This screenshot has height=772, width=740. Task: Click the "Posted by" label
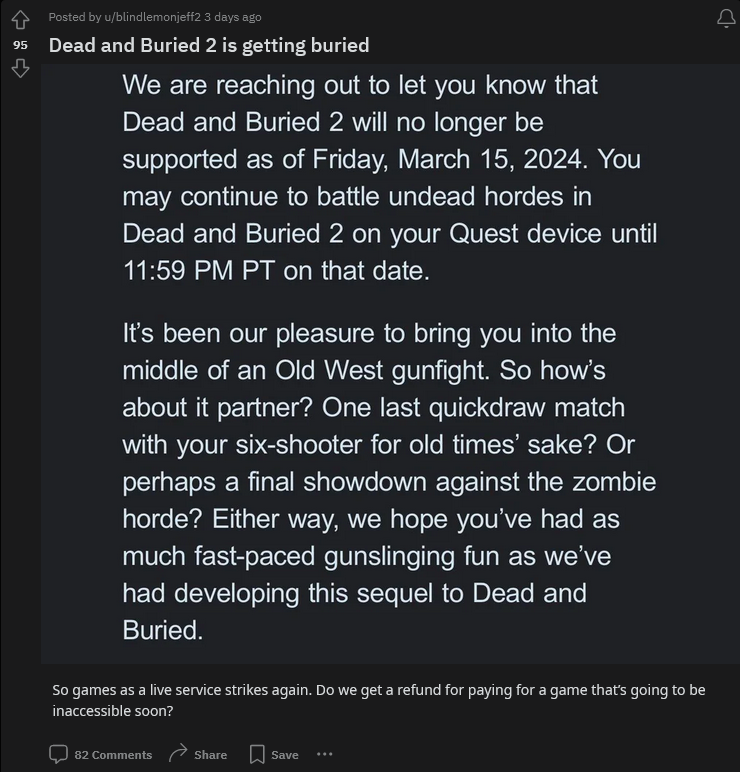coord(75,17)
